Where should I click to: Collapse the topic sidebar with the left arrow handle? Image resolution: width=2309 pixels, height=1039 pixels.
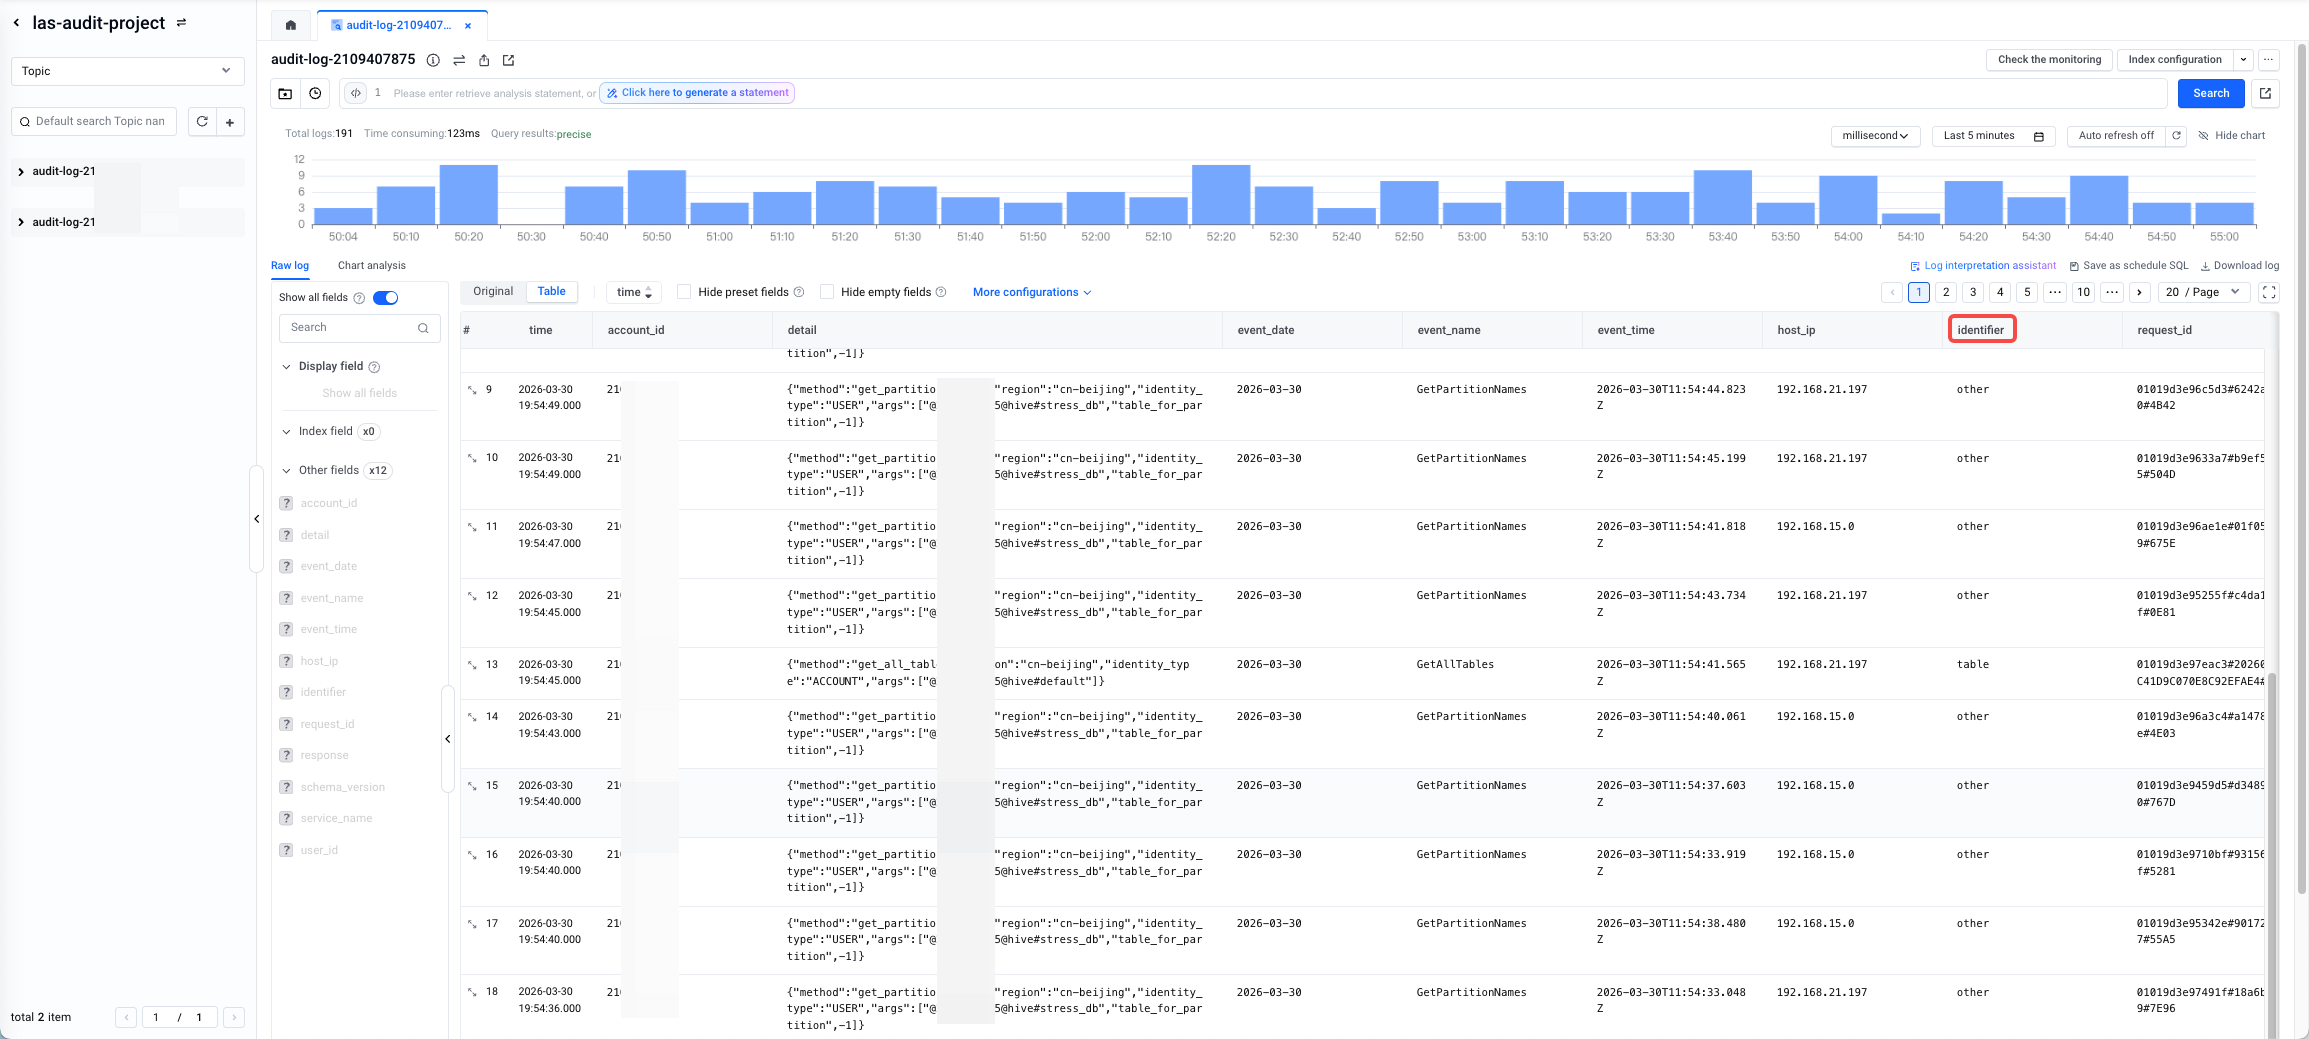257,519
